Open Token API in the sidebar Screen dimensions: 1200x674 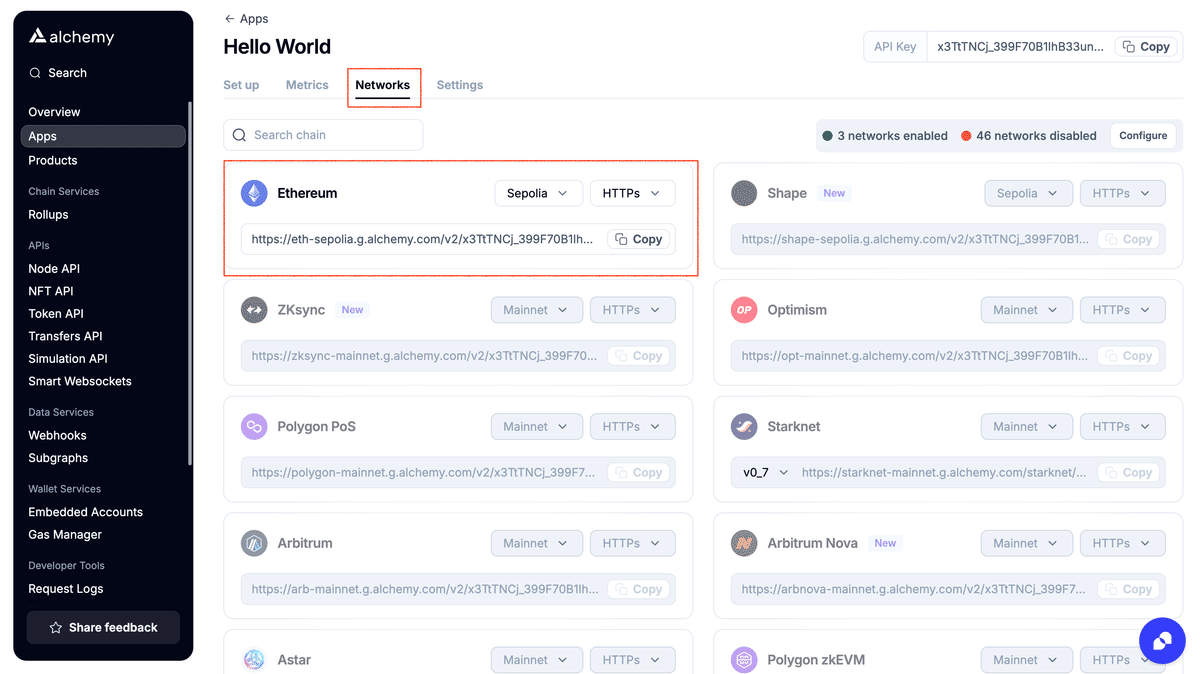tap(56, 314)
